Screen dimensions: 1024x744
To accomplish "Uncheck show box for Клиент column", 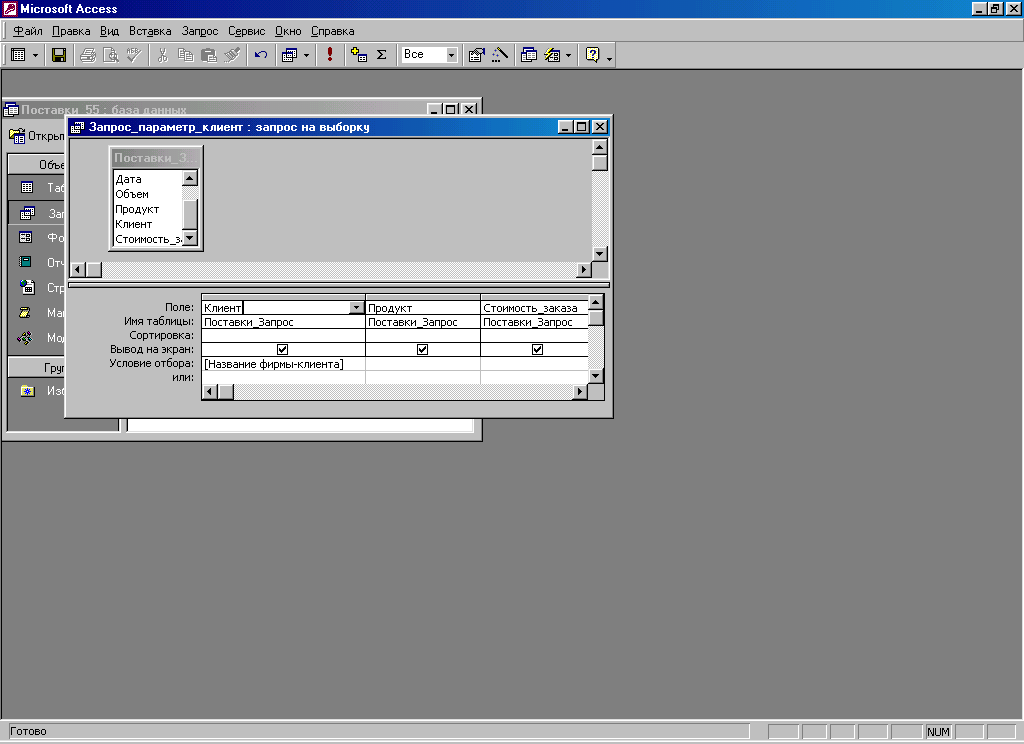I will tap(282, 349).
